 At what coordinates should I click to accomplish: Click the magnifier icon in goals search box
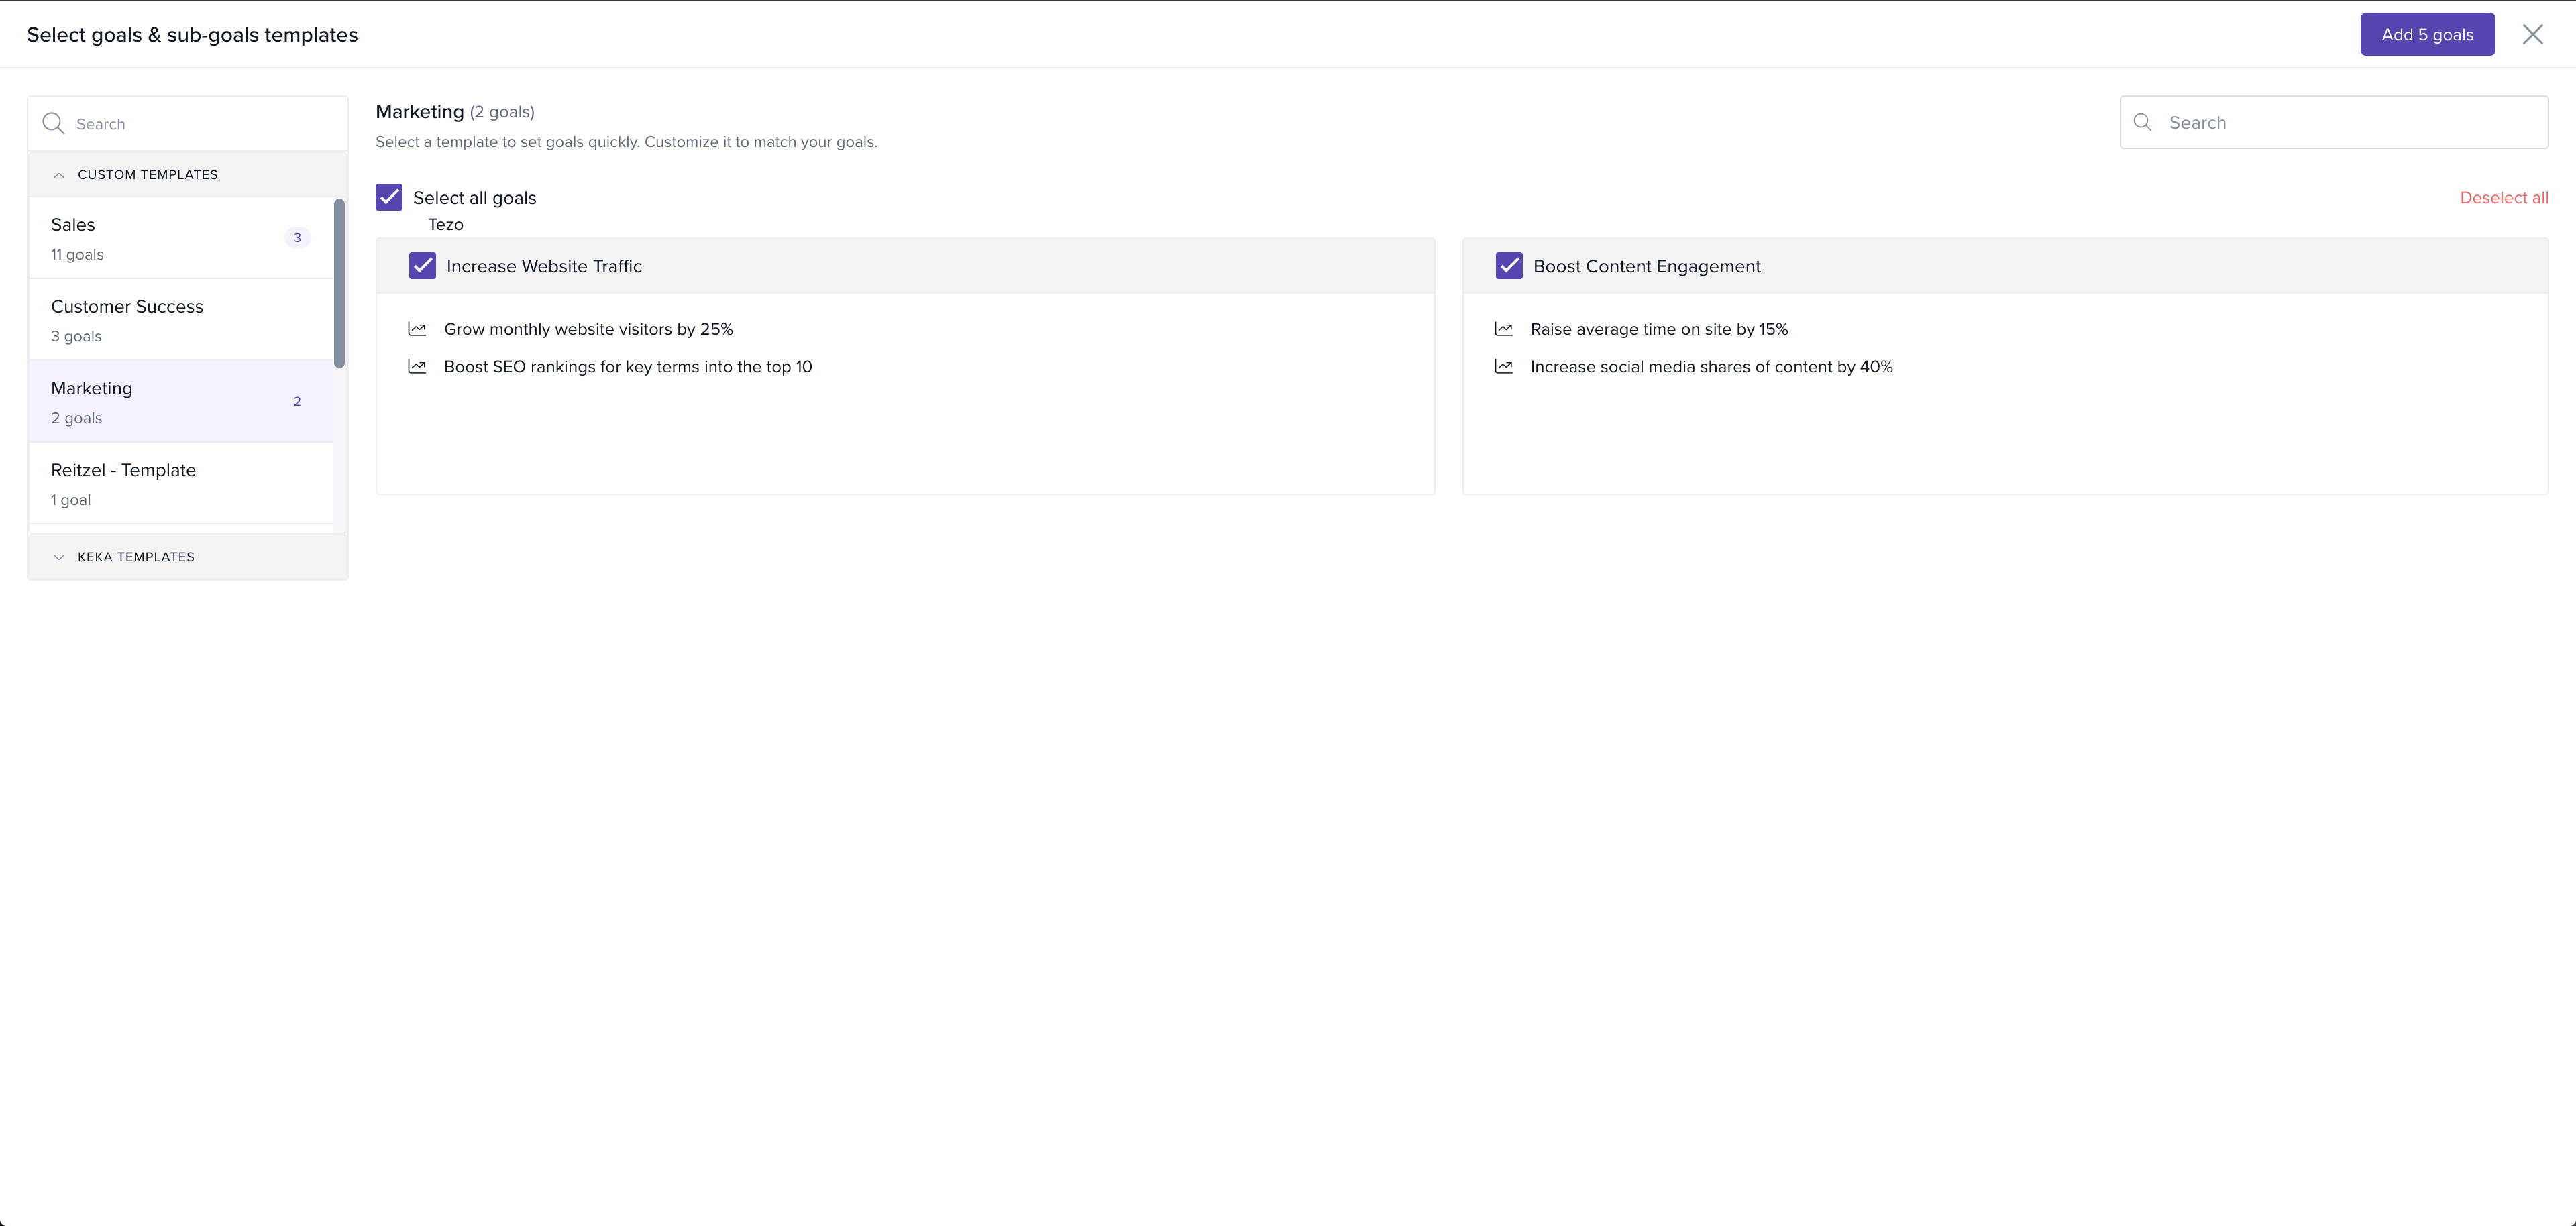pyautogui.click(x=2142, y=123)
